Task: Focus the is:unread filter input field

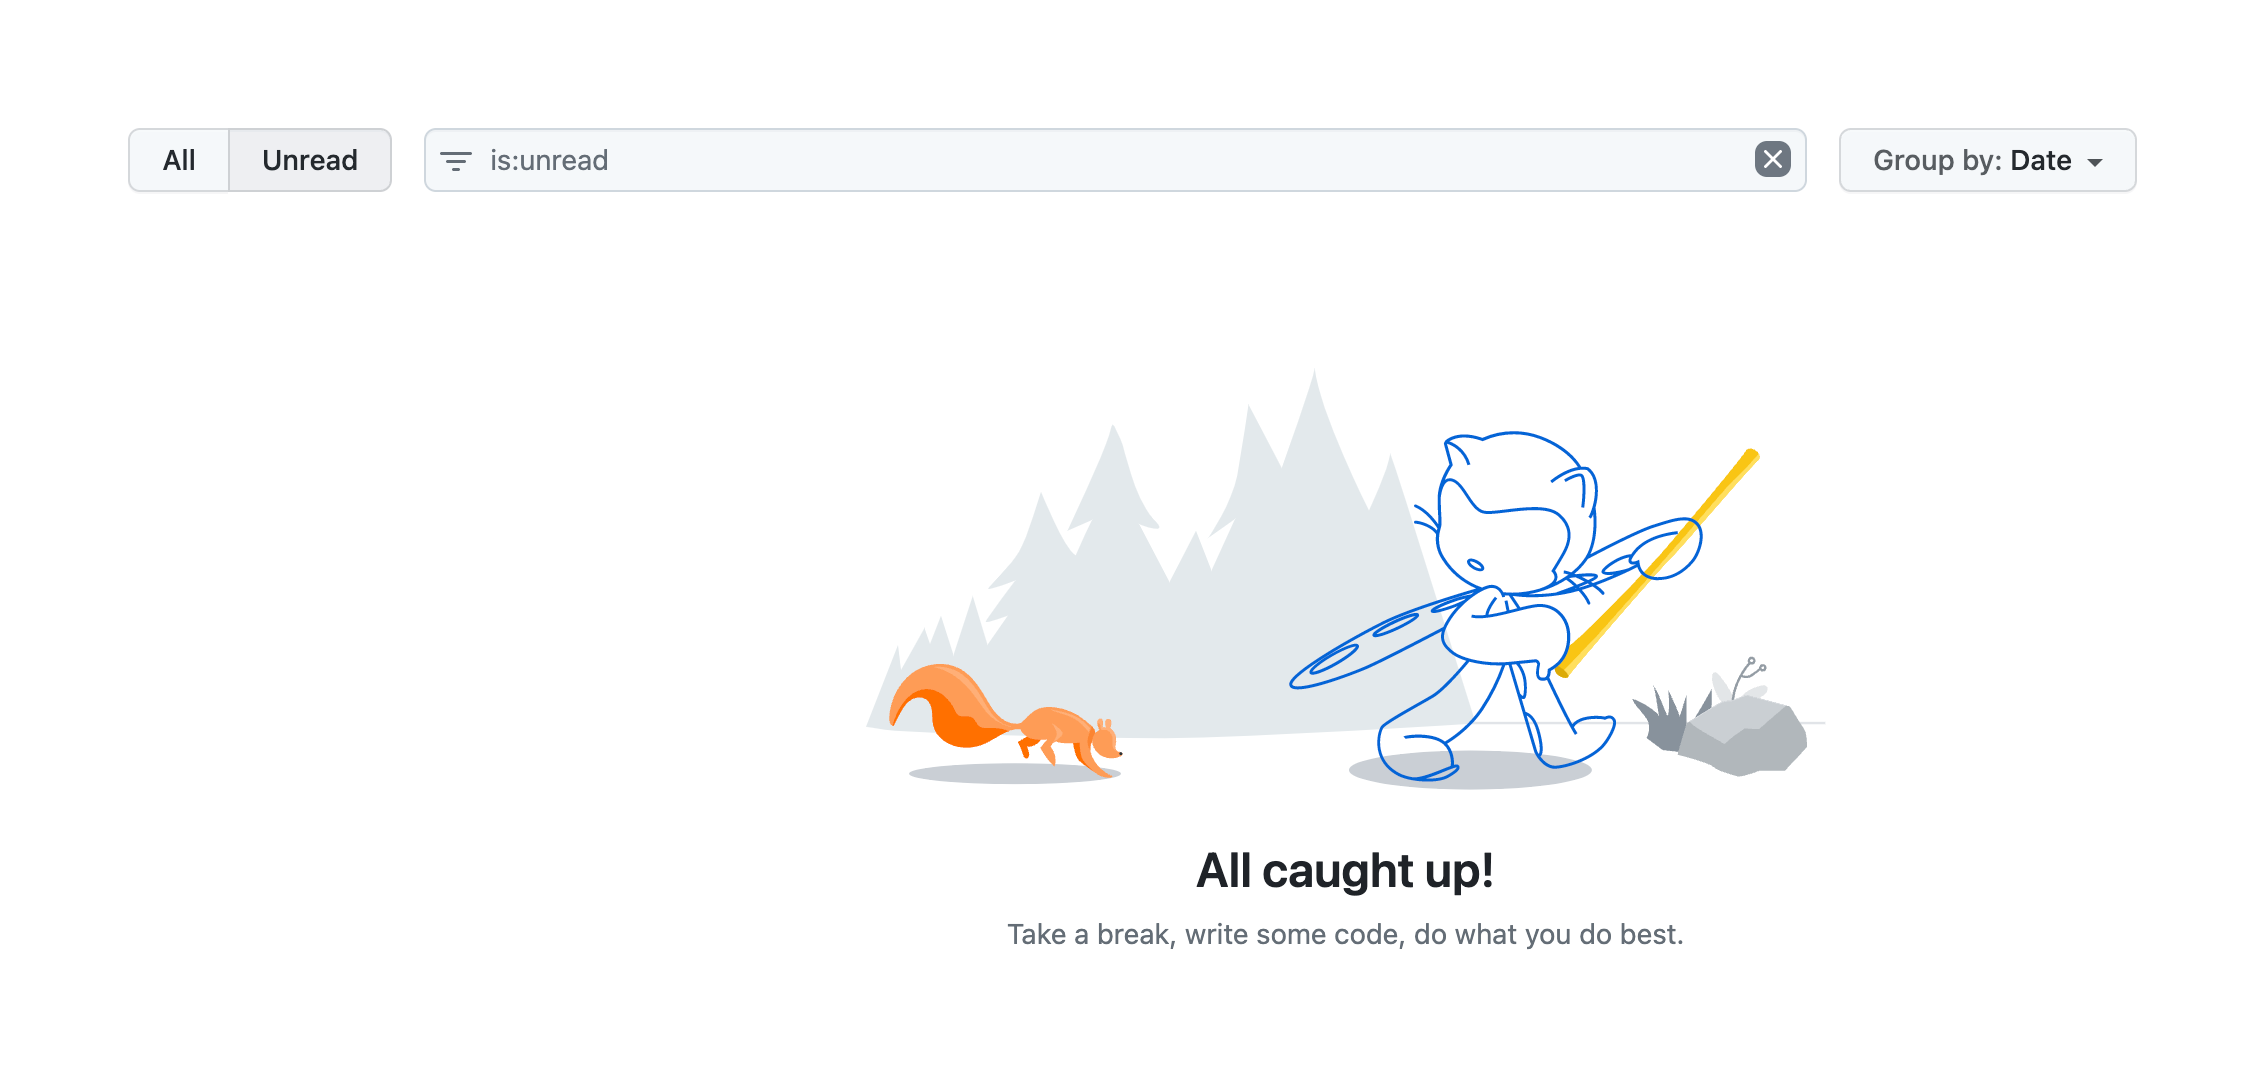Action: [x=1100, y=160]
